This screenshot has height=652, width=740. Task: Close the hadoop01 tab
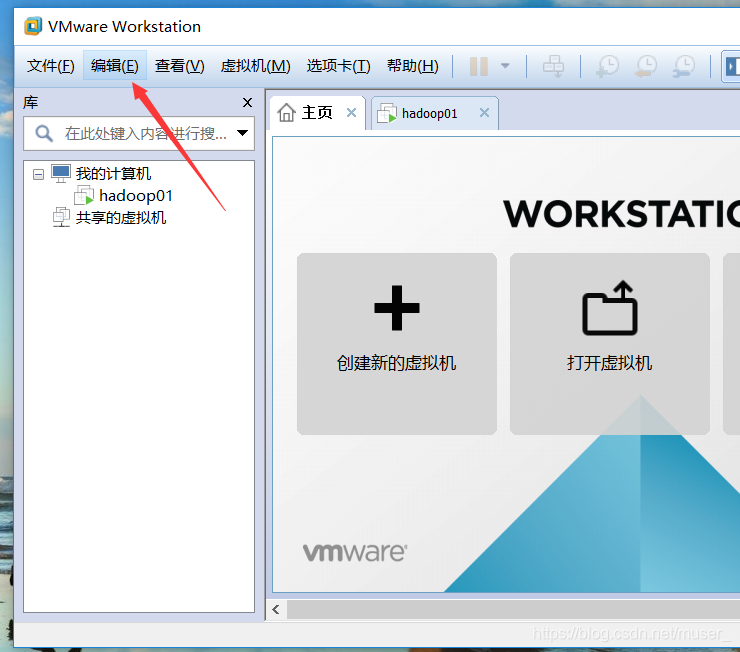(x=484, y=113)
